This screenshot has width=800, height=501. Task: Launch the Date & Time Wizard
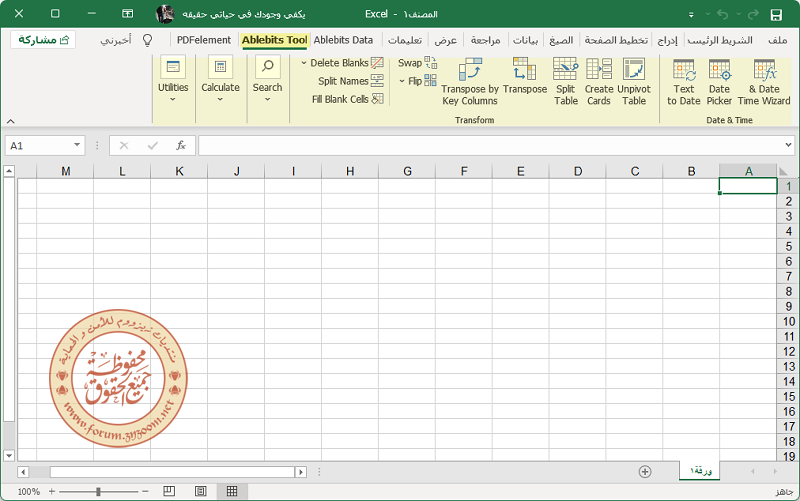pos(764,82)
